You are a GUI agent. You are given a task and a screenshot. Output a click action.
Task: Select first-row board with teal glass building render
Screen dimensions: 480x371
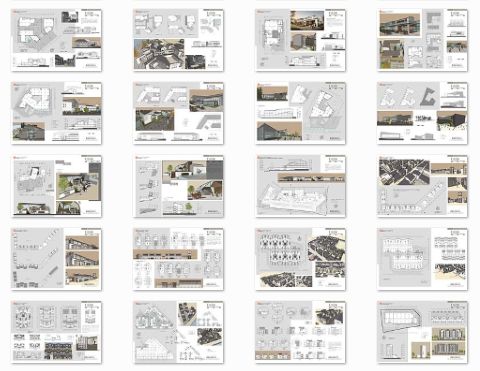coord(422,40)
